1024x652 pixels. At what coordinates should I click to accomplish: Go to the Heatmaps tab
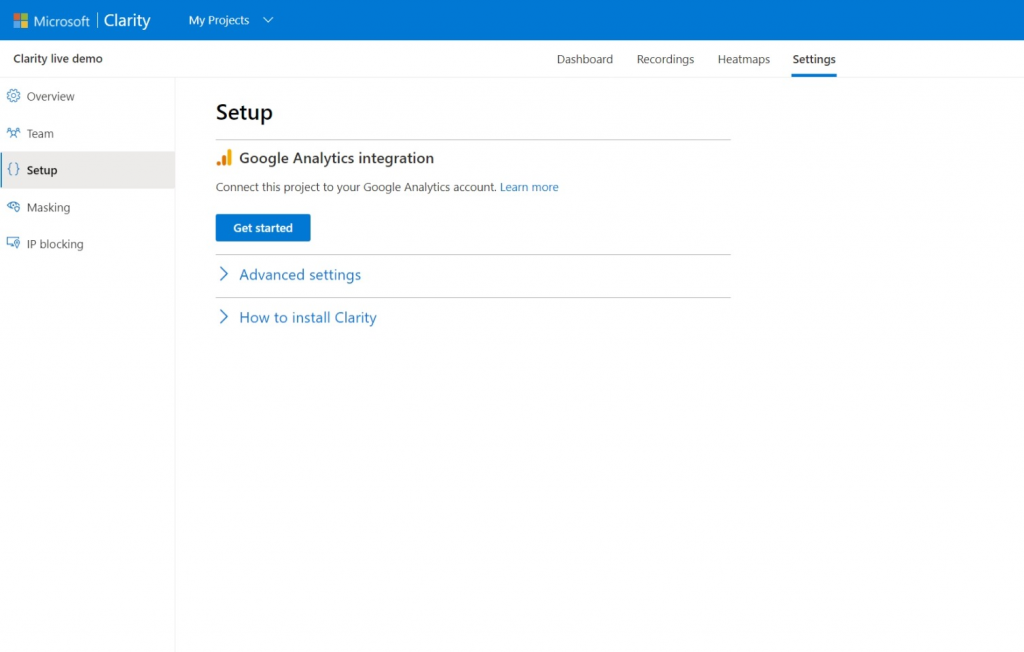click(x=743, y=59)
